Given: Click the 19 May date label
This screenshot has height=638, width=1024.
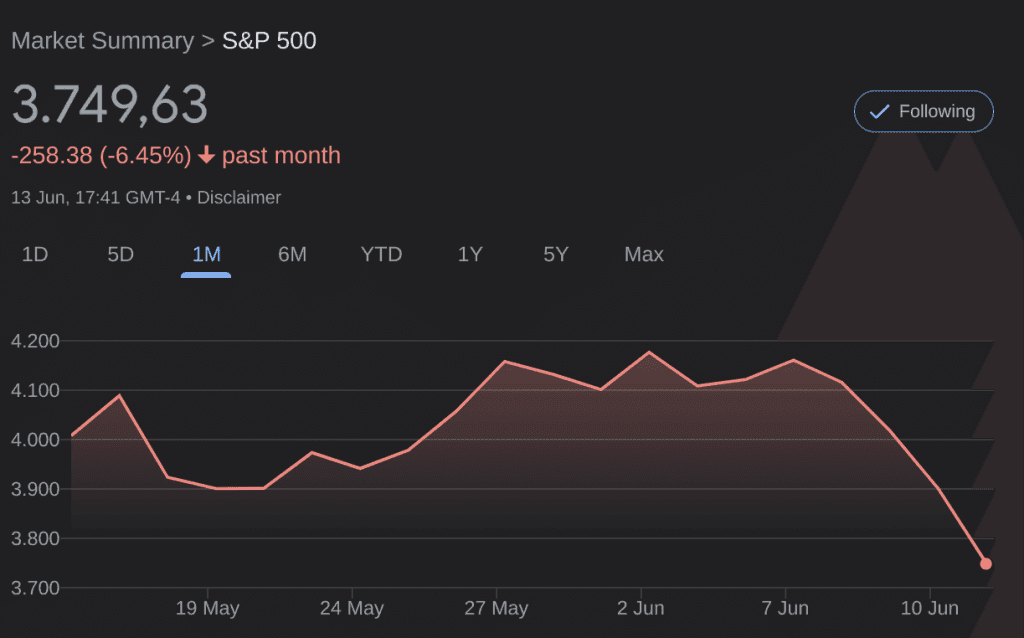Looking at the screenshot, I should coord(207,608).
